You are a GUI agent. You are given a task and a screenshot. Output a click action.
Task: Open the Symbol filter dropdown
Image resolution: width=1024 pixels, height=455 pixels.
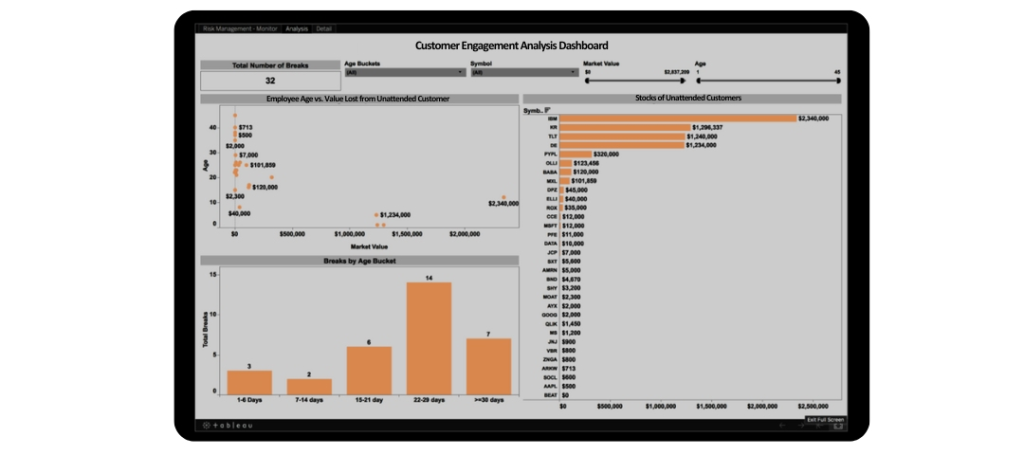coord(572,72)
